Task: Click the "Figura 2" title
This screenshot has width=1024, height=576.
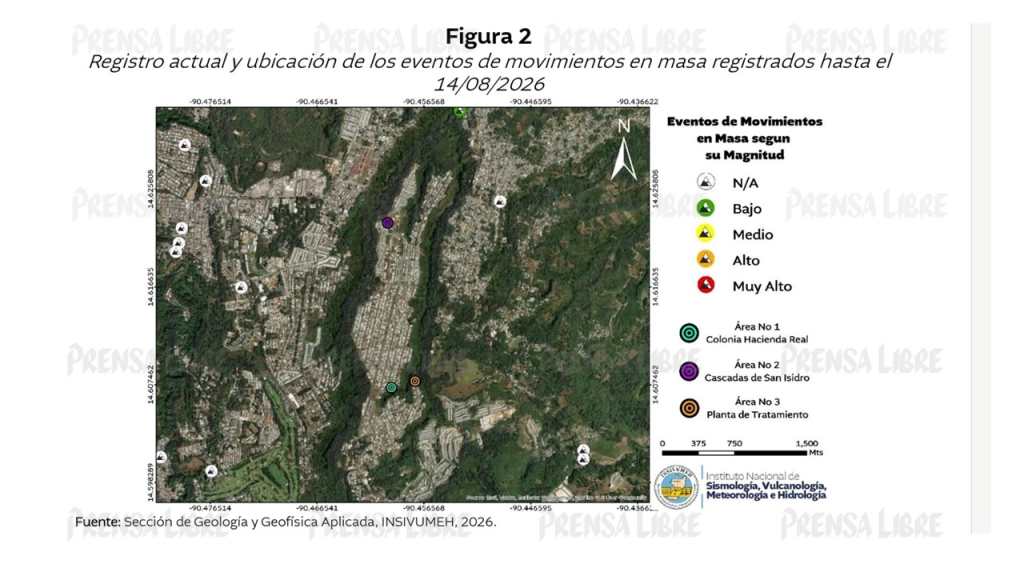Action: pos(488,37)
